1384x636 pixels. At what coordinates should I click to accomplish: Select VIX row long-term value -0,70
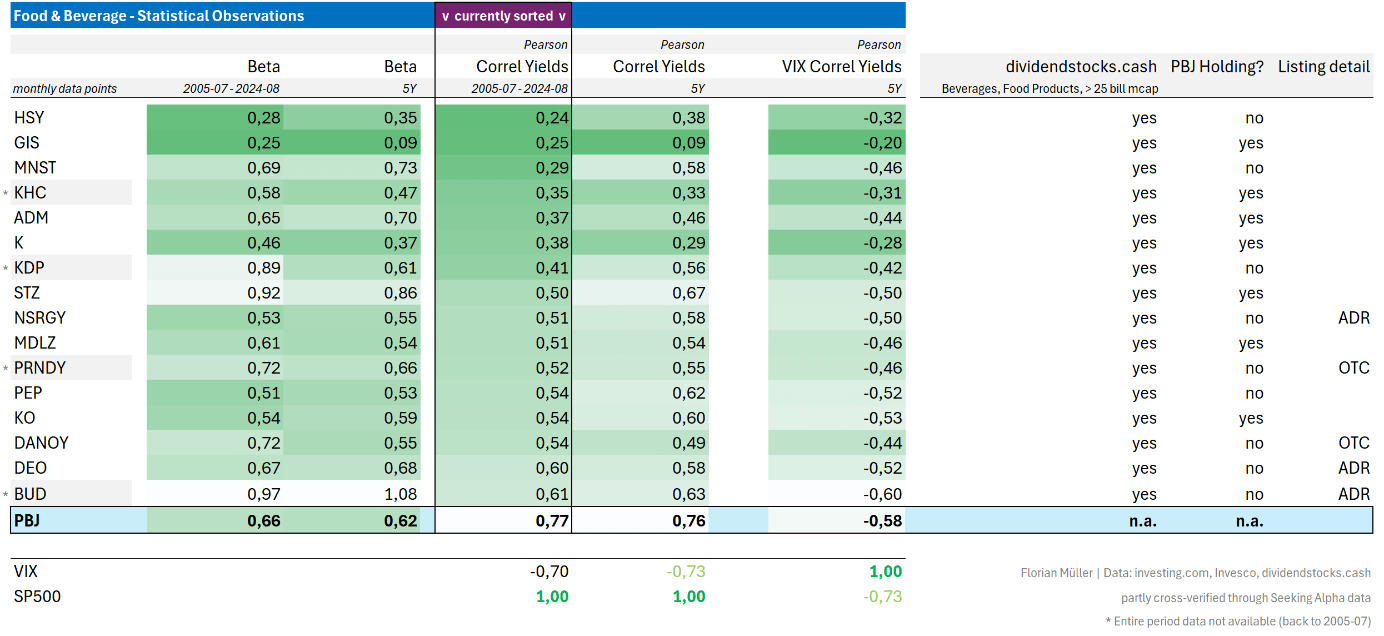(549, 572)
